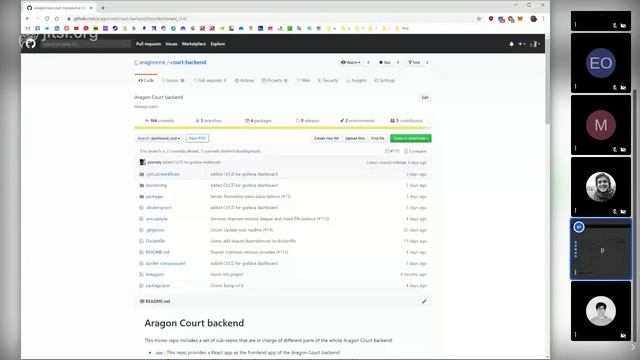The image size is (640, 360).
Task: Switch to the Wiki tab
Action: click(x=303, y=80)
